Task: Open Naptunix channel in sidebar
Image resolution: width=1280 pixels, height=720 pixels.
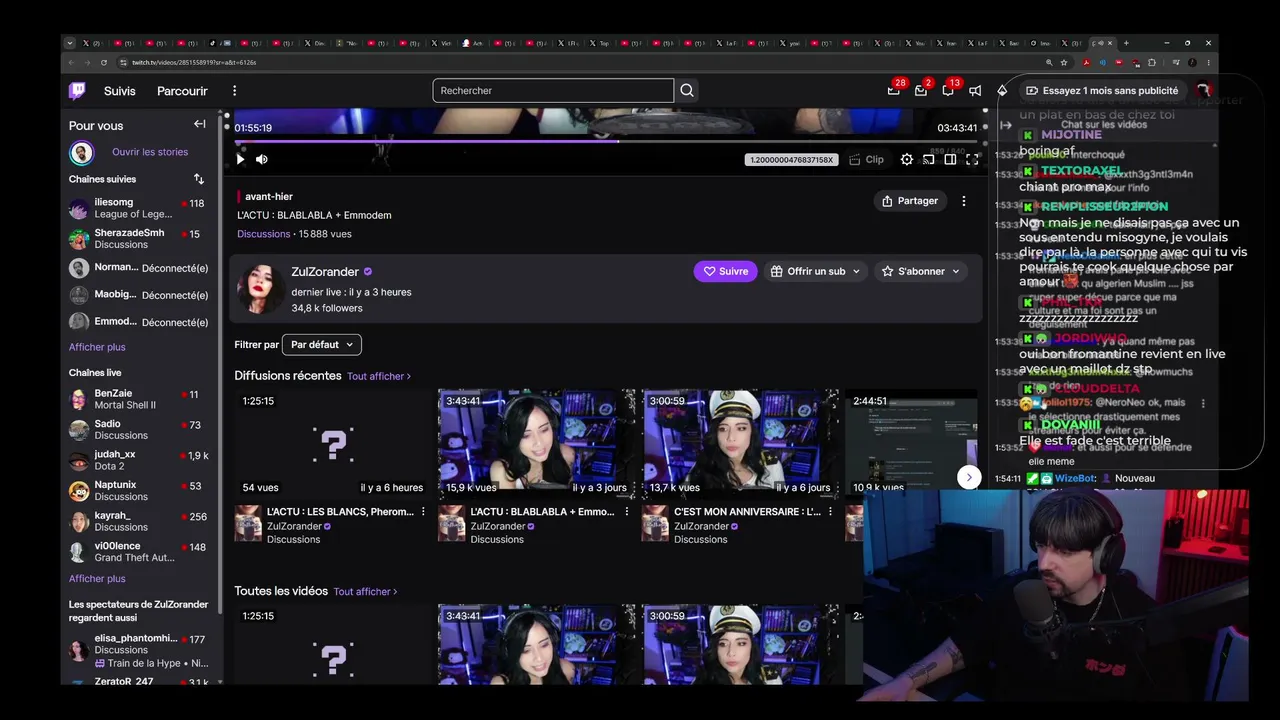Action: (138, 491)
